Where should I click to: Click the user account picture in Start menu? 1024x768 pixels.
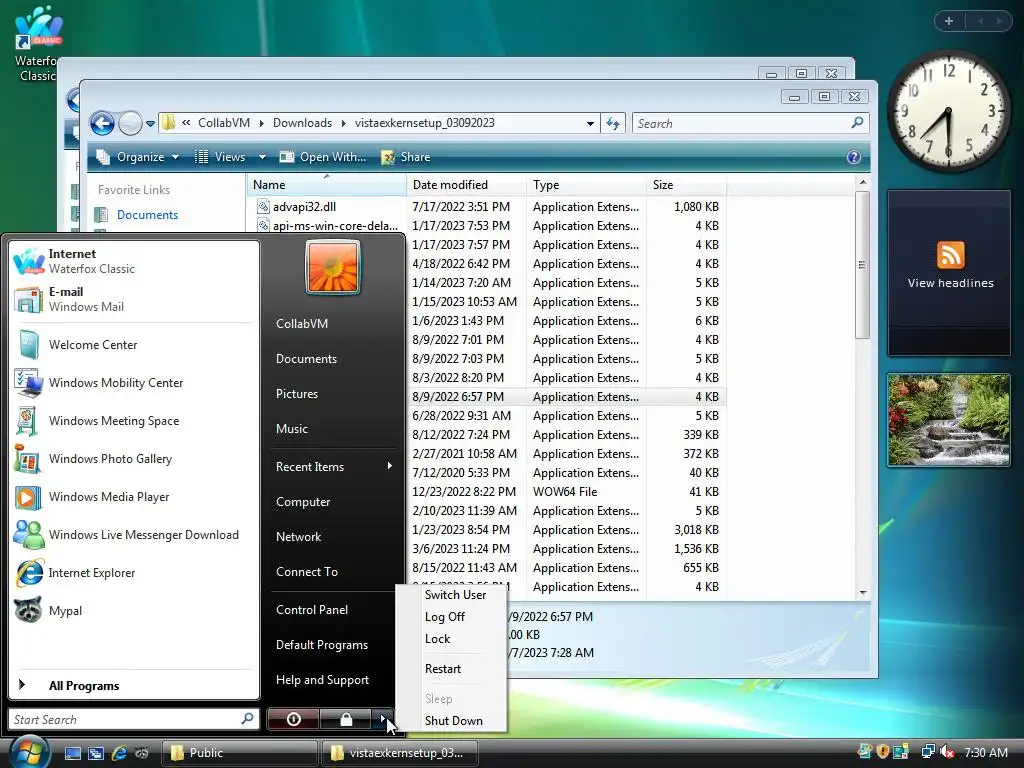tap(333, 266)
